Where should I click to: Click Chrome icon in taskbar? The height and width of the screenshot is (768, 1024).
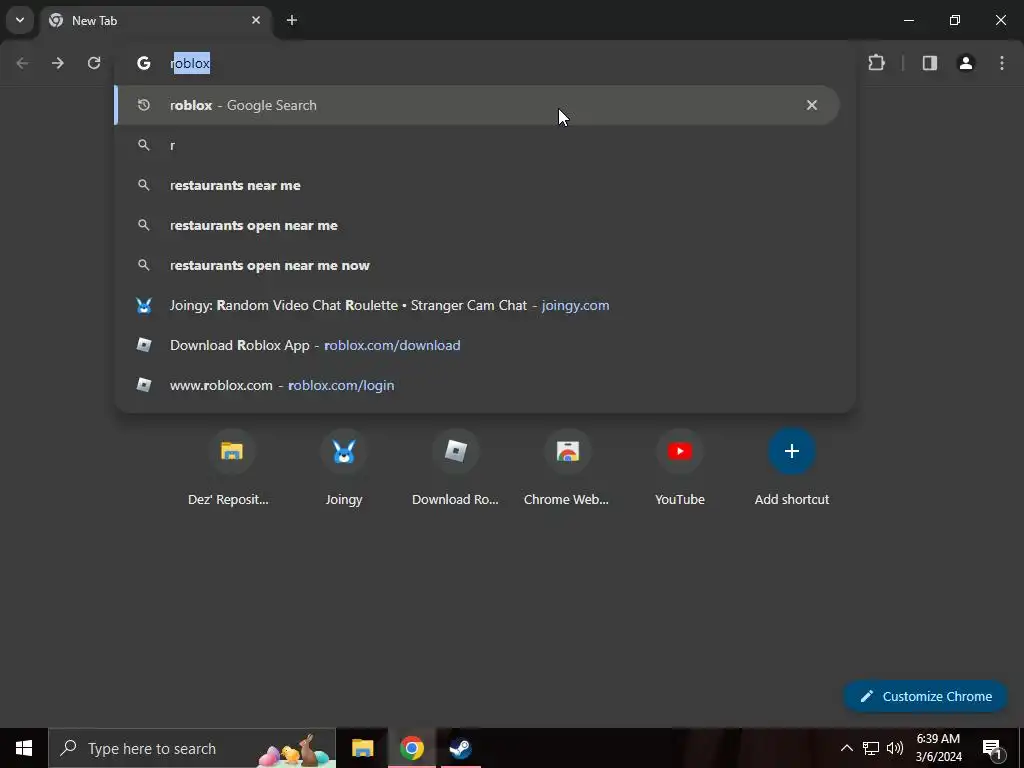(411, 748)
